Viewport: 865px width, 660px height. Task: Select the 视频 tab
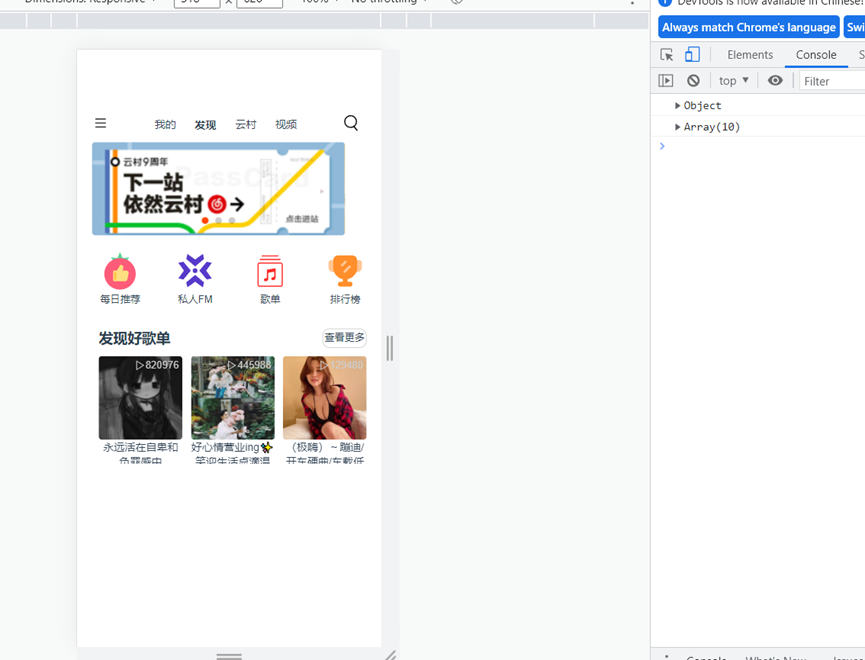[286, 124]
